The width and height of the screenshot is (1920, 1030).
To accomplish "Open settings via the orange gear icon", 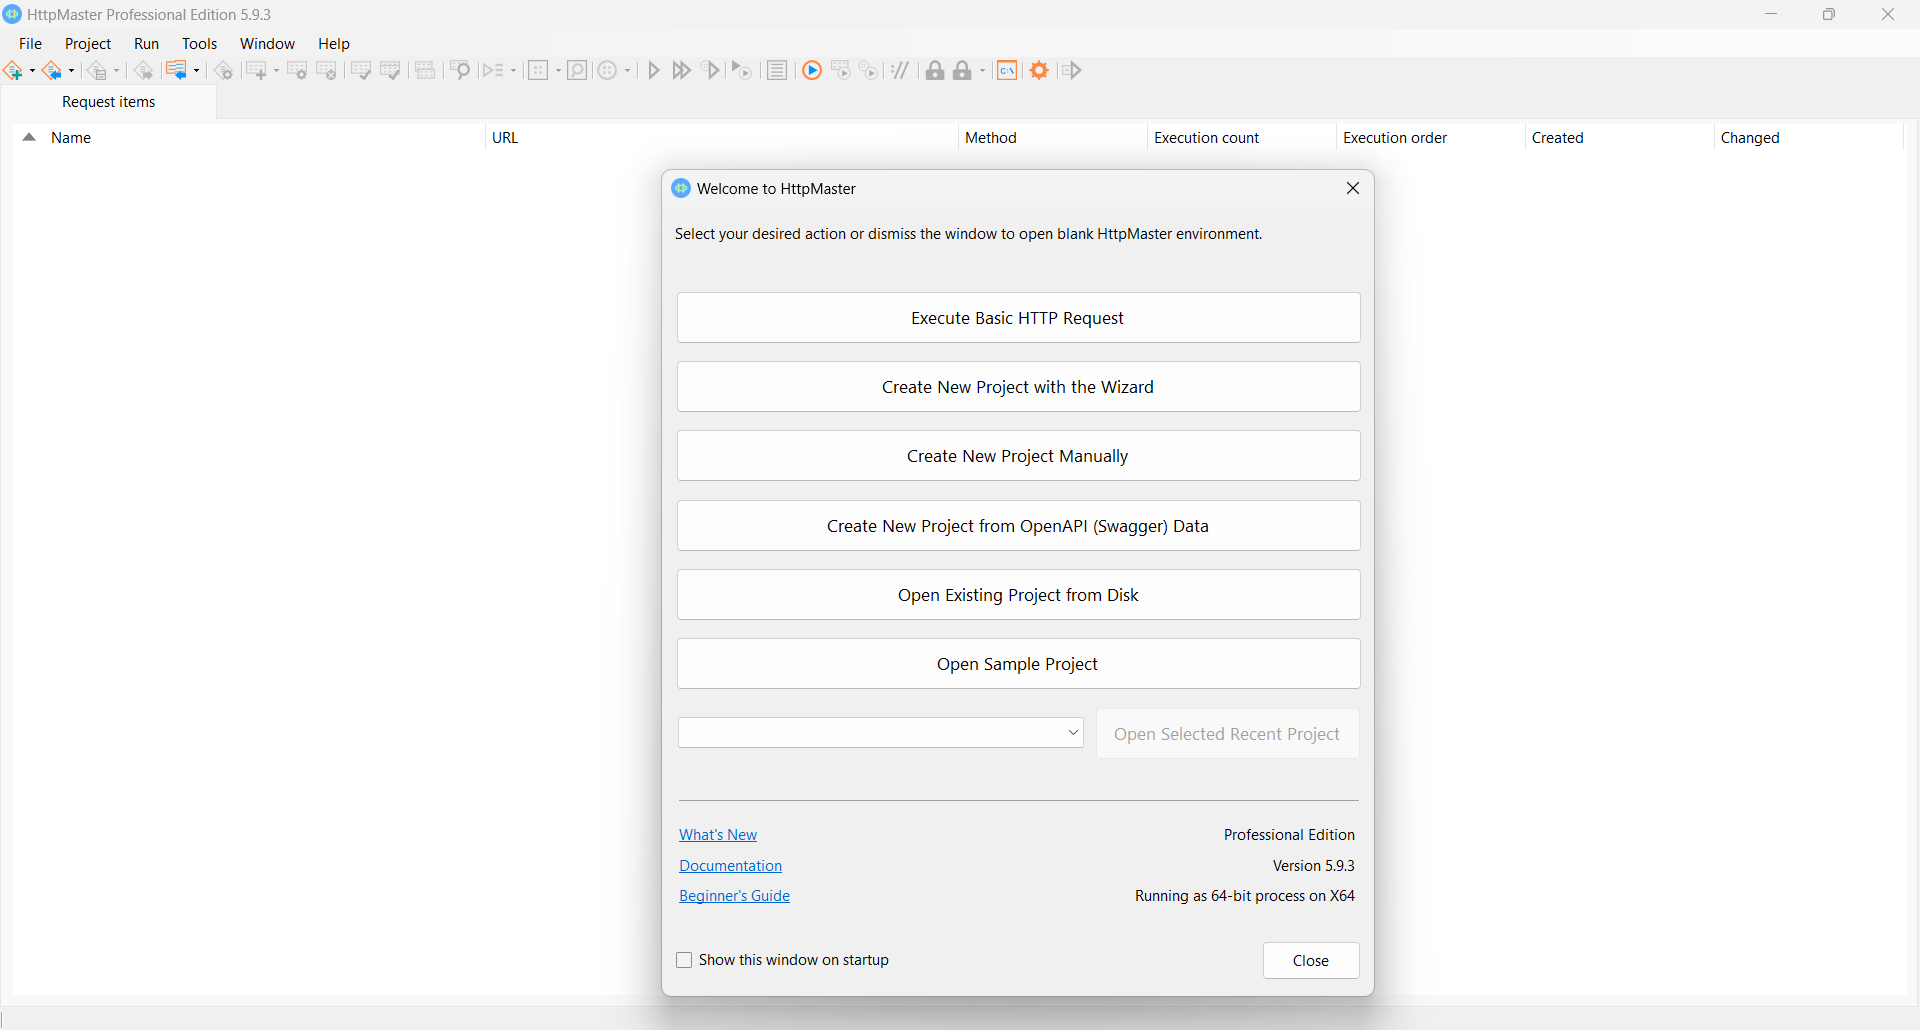I will tap(1039, 70).
